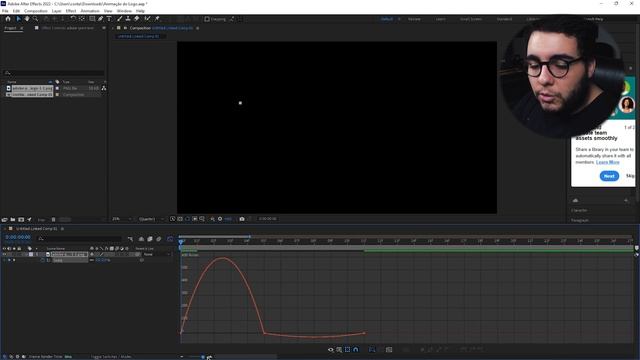
Task: Select the Rectangle shape tool
Action: click(x=92, y=19)
